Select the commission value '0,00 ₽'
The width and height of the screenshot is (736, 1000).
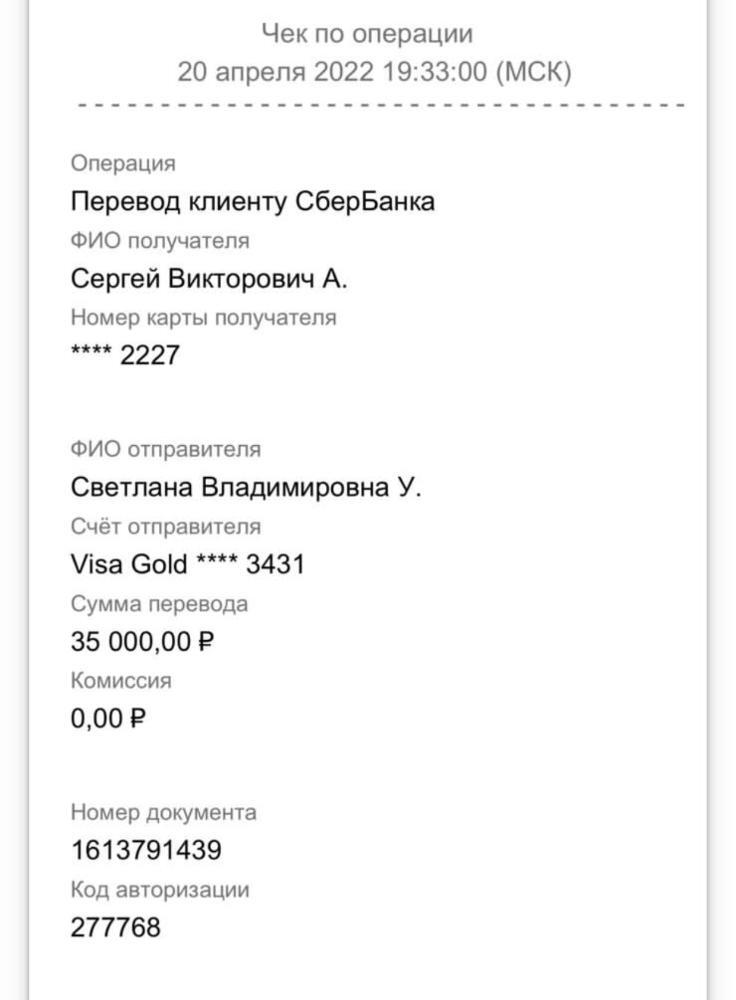[108, 718]
